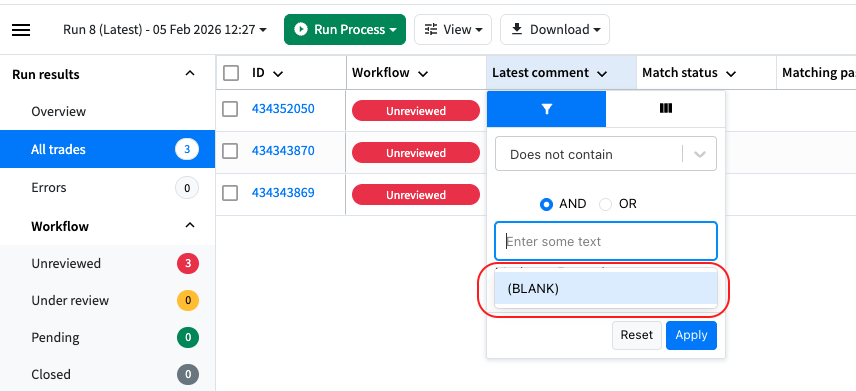856x391 pixels.
Task: Check the box for trade 434352050
Action: [230, 109]
